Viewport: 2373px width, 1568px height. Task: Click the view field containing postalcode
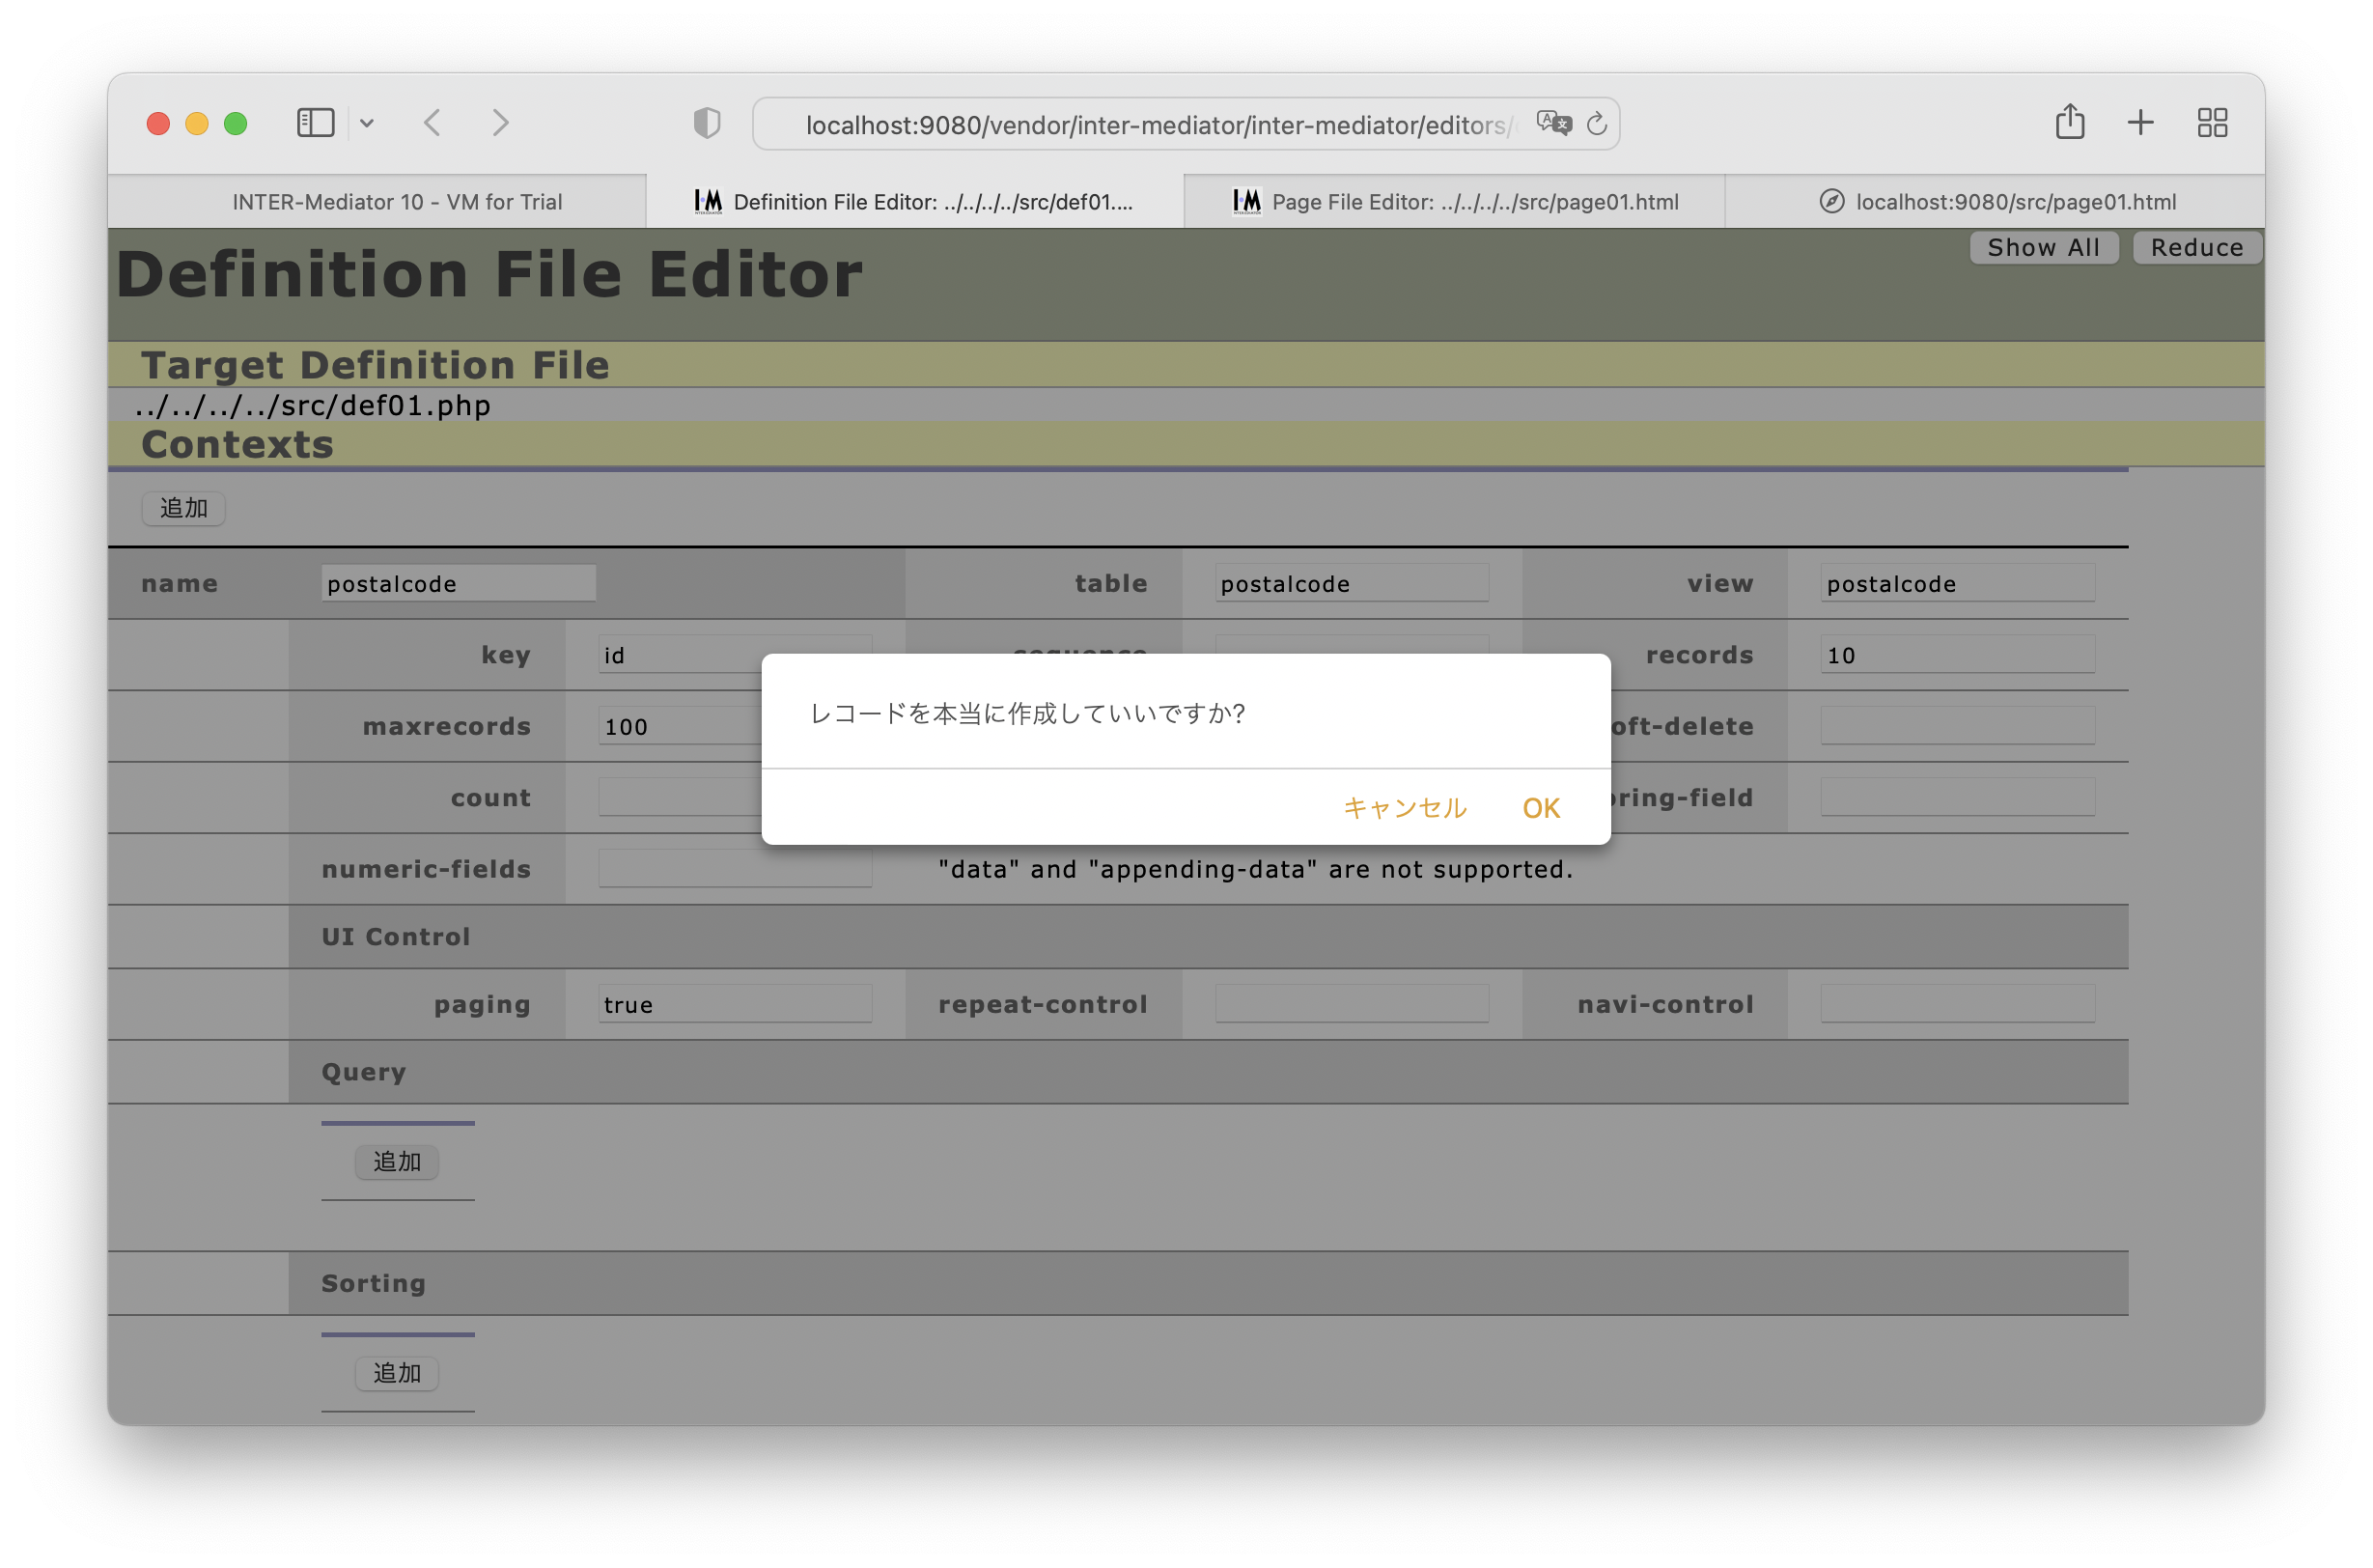click(1958, 583)
